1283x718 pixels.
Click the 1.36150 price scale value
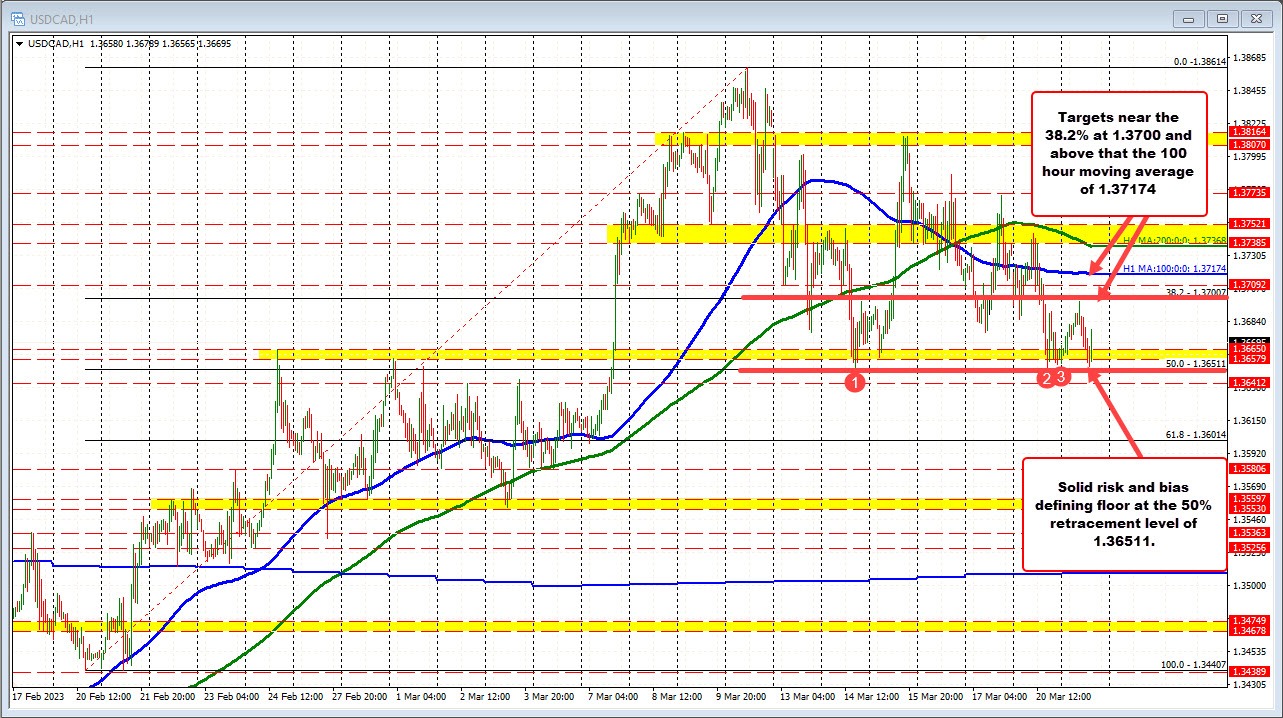coord(1252,420)
